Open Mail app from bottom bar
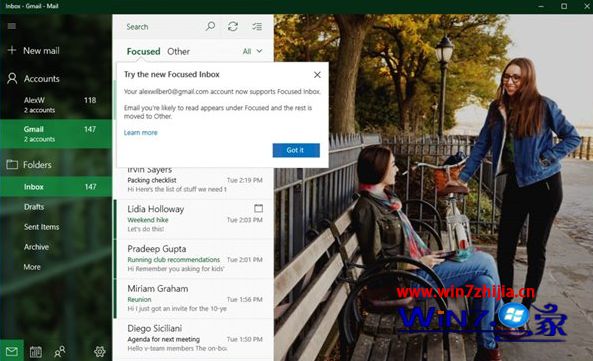Image resolution: width=593 pixels, height=361 pixels. click(12, 352)
